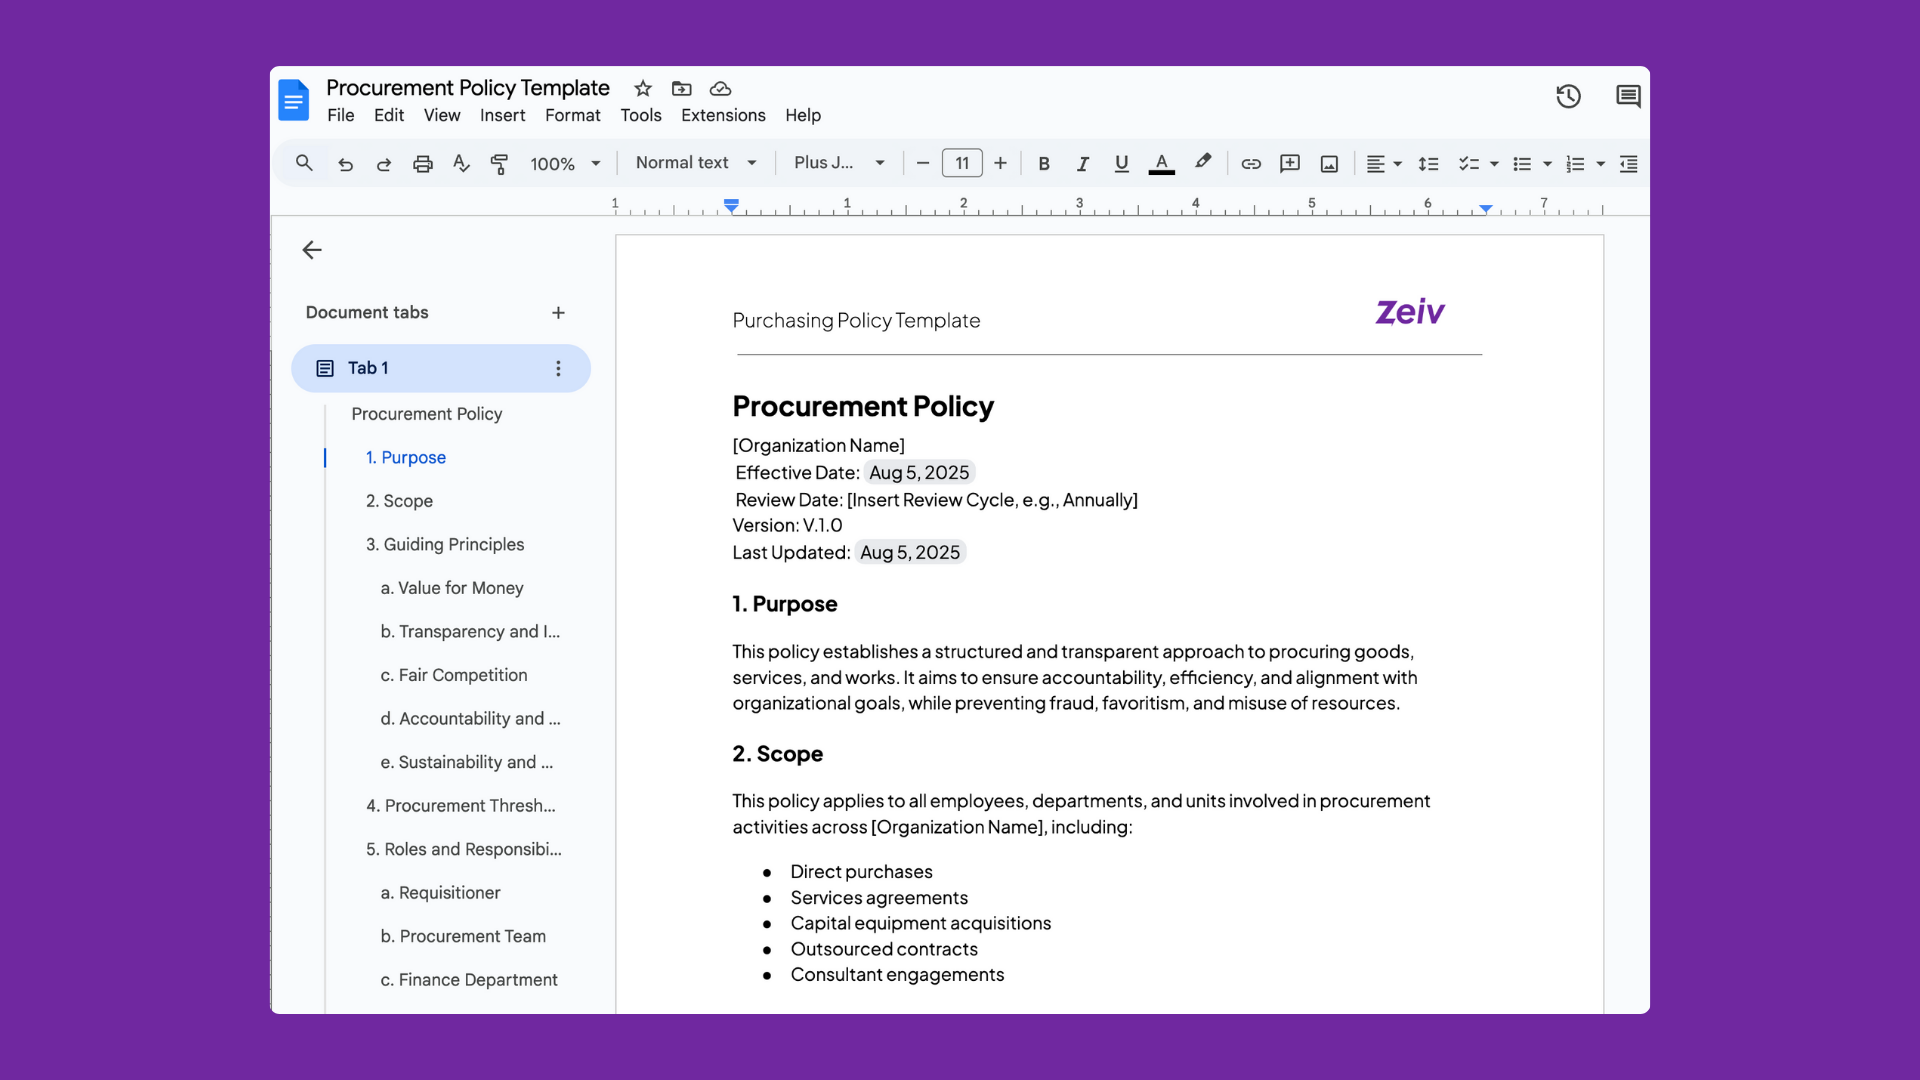Open the line spacing options
This screenshot has width=1920, height=1080.
click(x=1428, y=163)
